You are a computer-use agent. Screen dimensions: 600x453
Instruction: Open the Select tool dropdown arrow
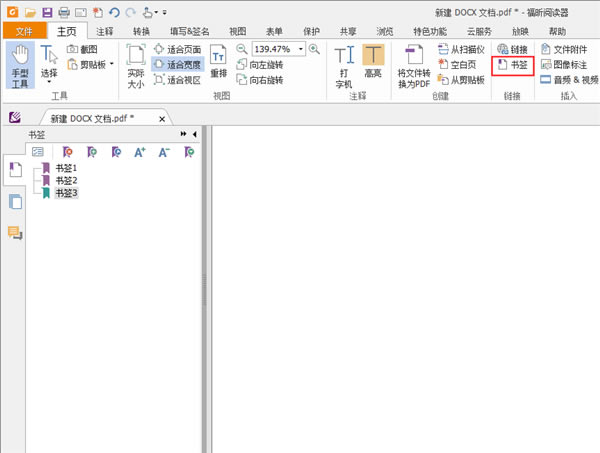coord(49,82)
